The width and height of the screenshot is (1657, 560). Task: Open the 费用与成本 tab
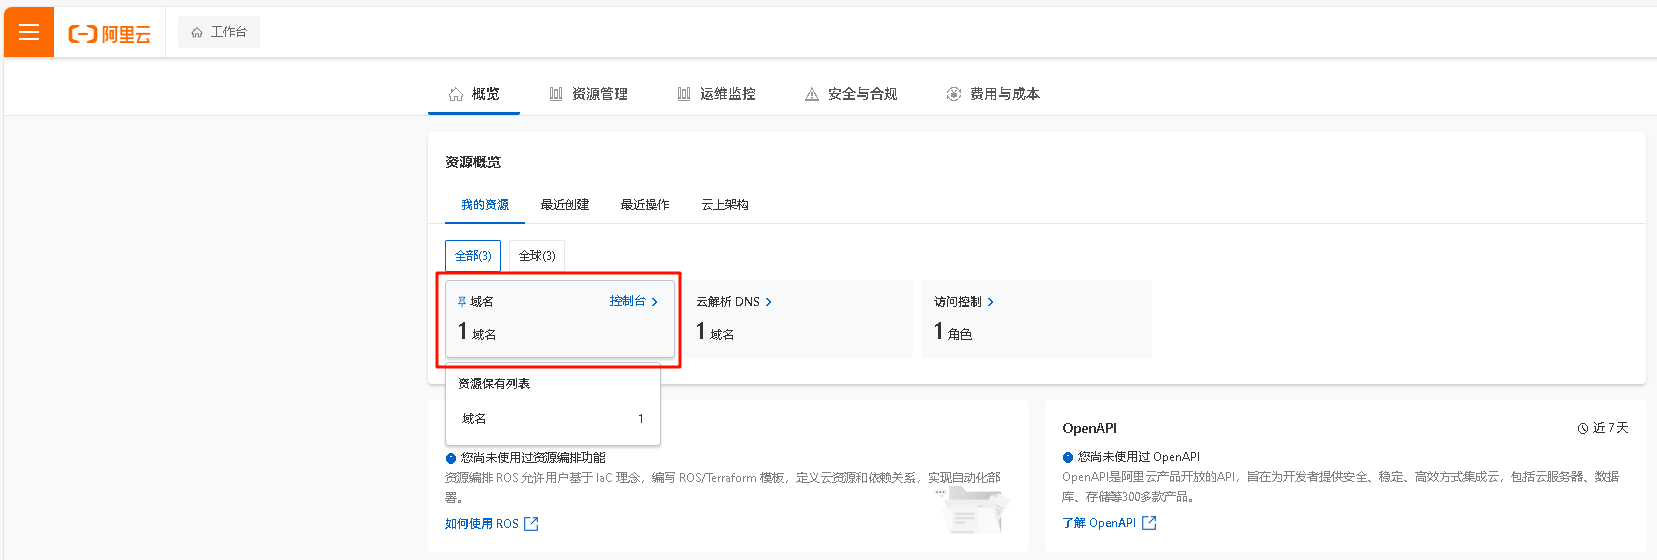[993, 94]
